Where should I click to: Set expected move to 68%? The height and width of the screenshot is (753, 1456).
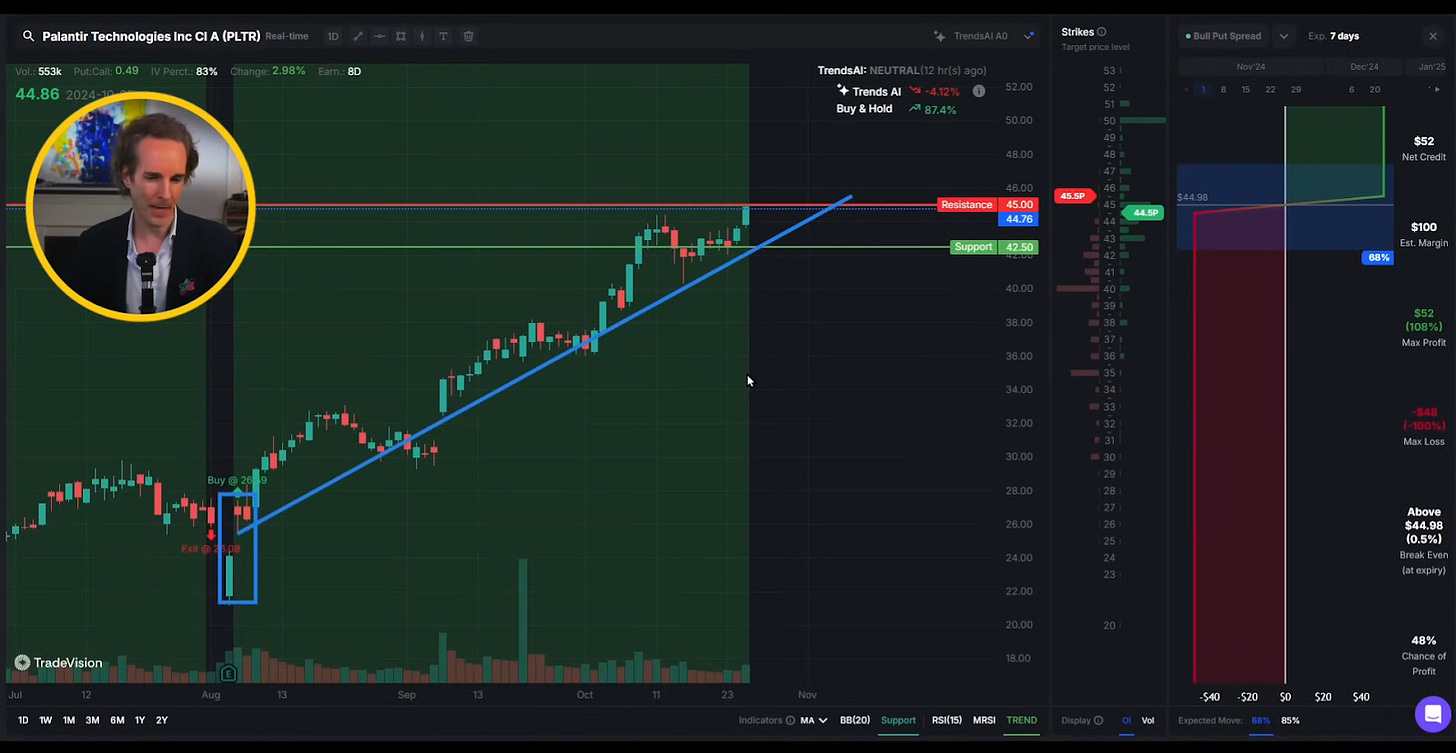1260,720
